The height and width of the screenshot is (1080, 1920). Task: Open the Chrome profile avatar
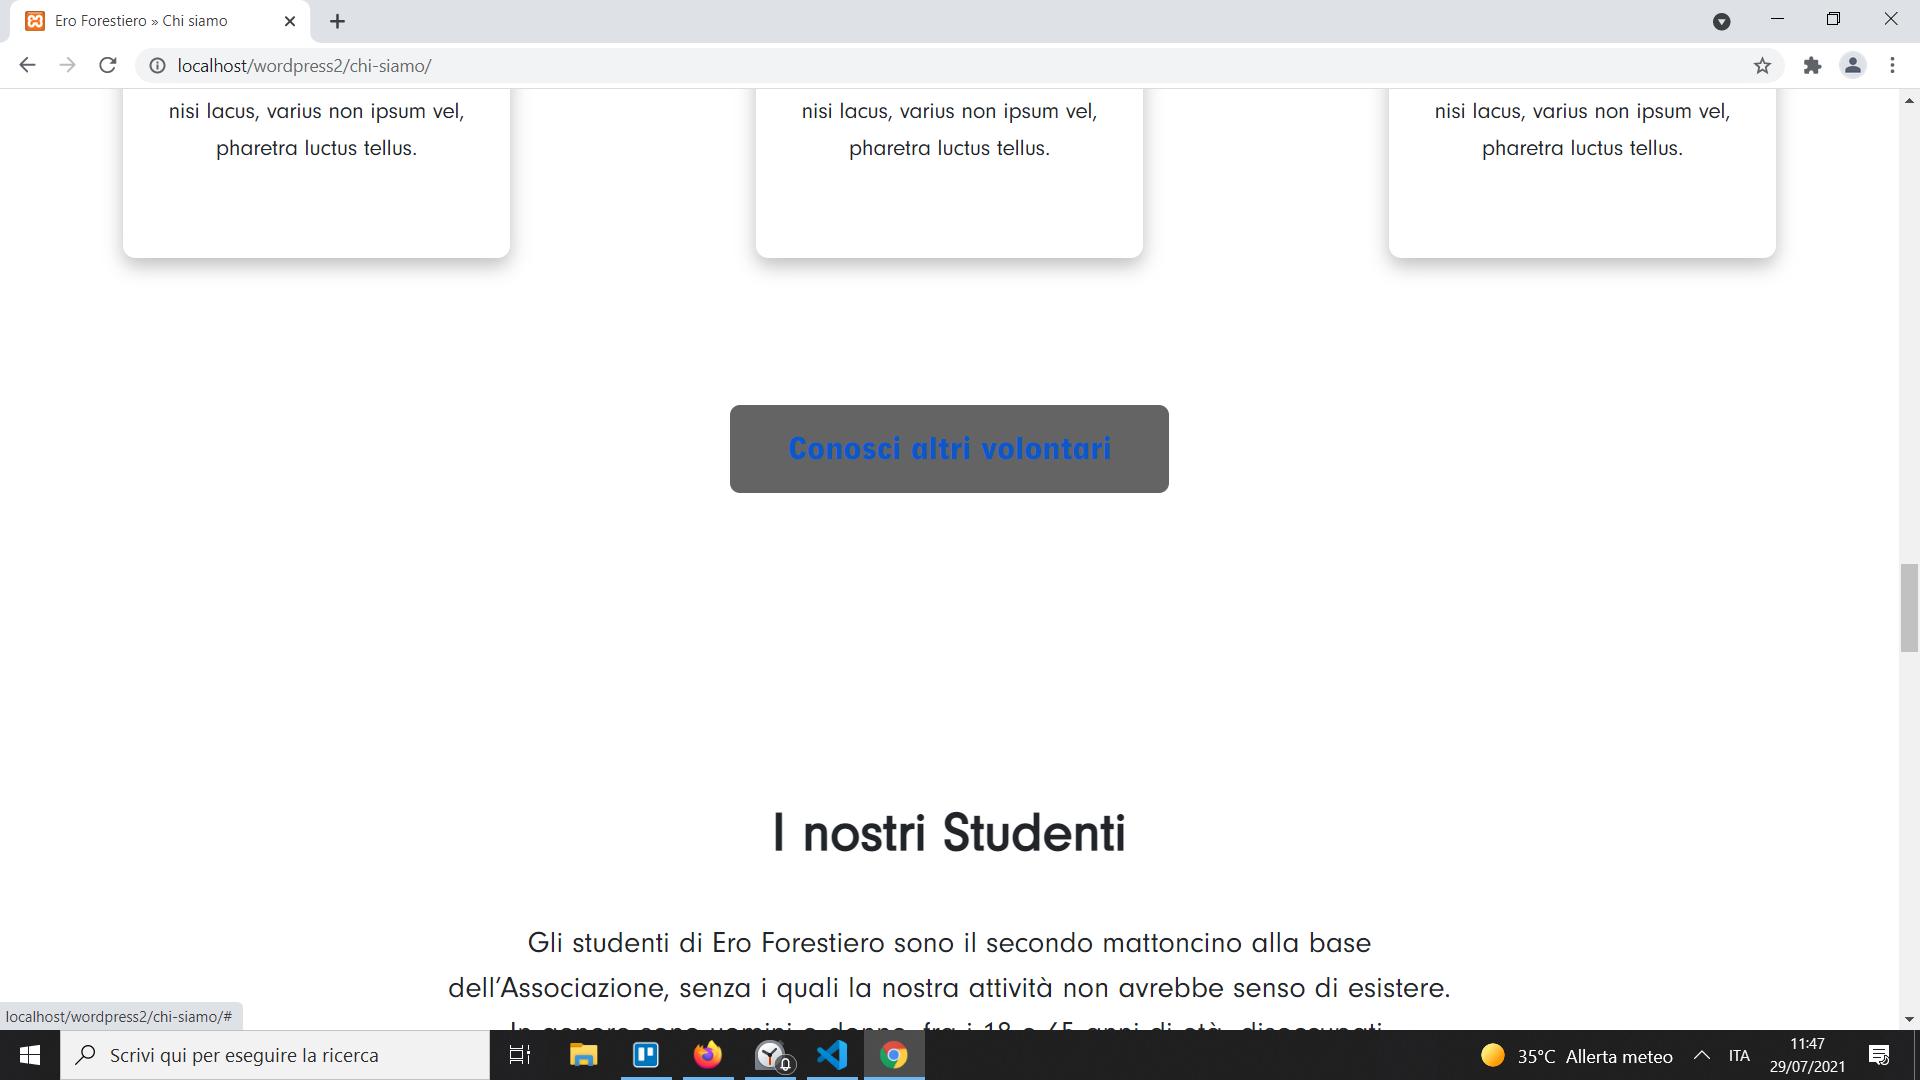point(1852,65)
